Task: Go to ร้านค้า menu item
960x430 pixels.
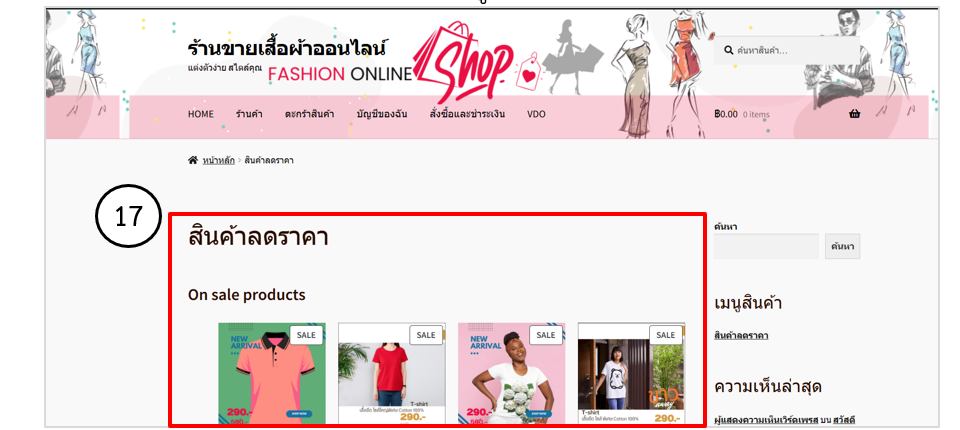Action: tap(249, 114)
